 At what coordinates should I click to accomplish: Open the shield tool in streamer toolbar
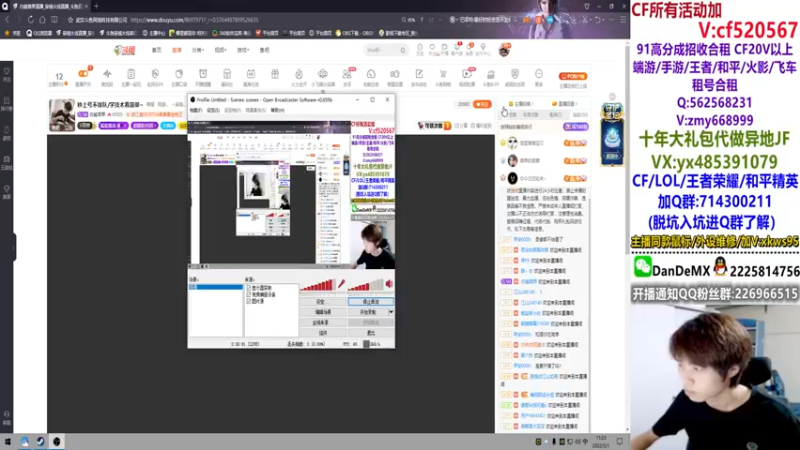coord(515,74)
